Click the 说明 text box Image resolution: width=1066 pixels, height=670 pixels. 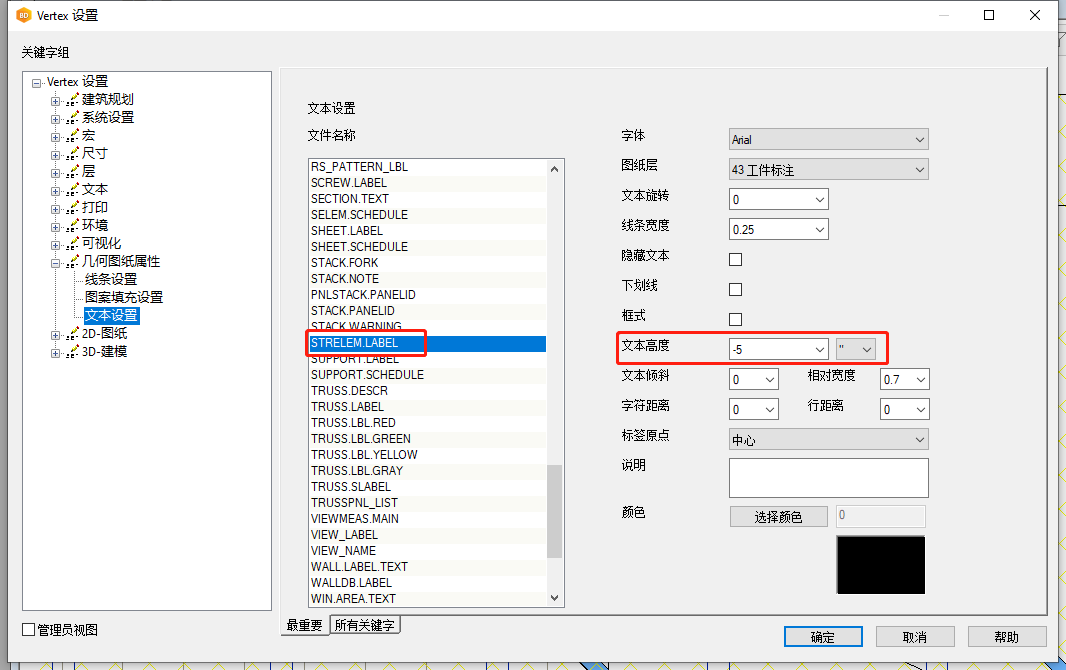[x=829, y=478]
